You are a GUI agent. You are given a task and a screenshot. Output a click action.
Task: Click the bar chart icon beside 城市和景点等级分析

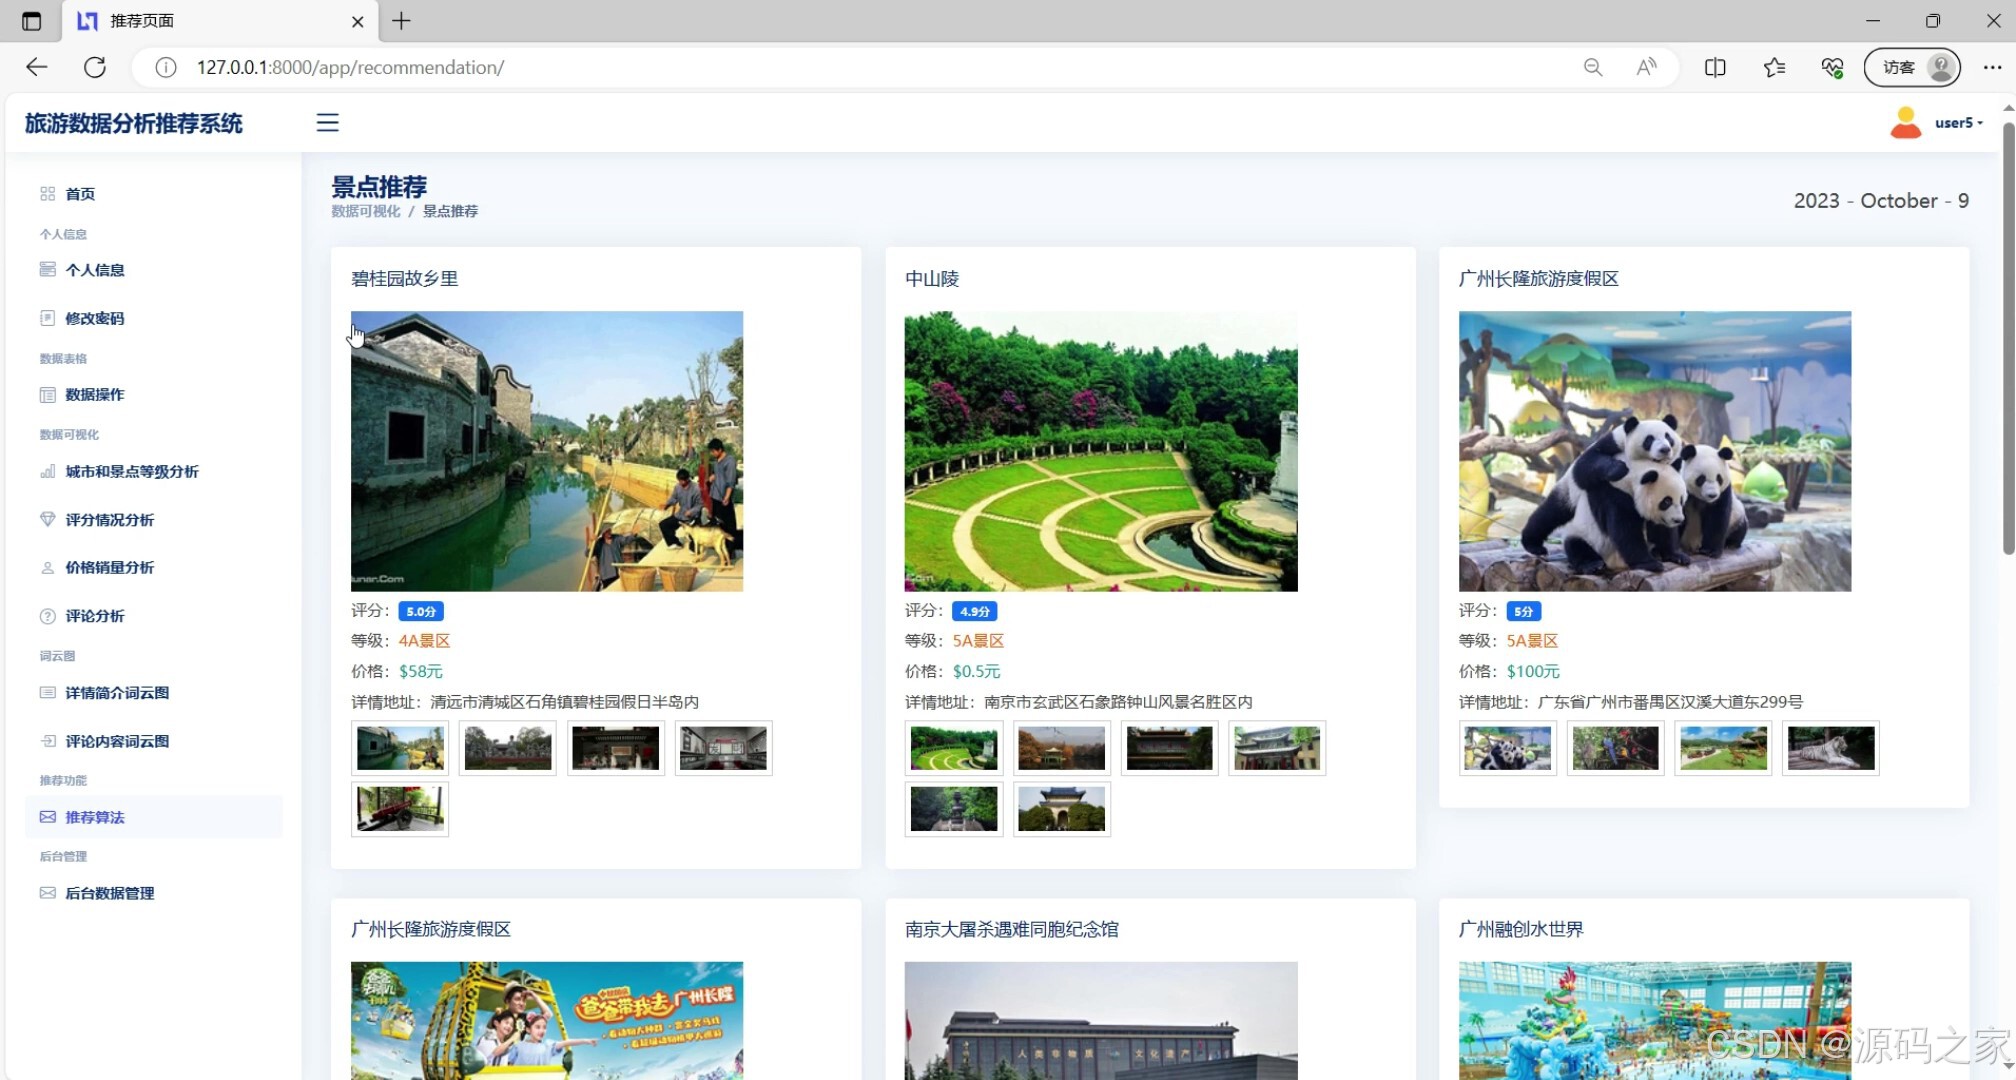tap(47, 472)
